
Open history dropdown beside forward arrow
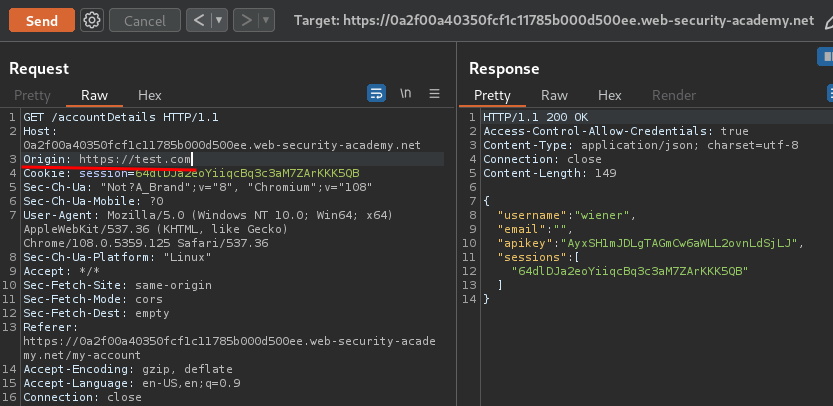click(x=267, y=21)
